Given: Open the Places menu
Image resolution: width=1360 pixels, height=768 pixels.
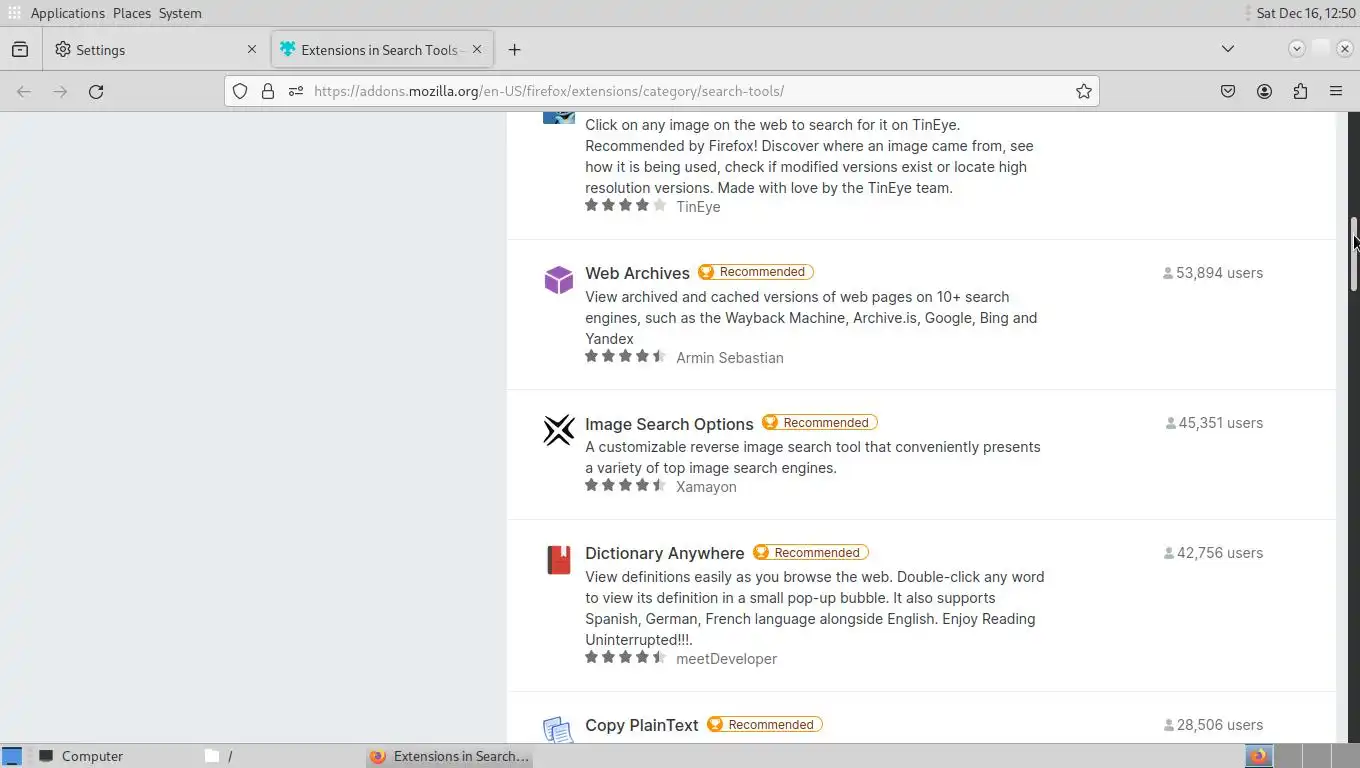Looking at the screenshot, I should click(x=132, y=13).
